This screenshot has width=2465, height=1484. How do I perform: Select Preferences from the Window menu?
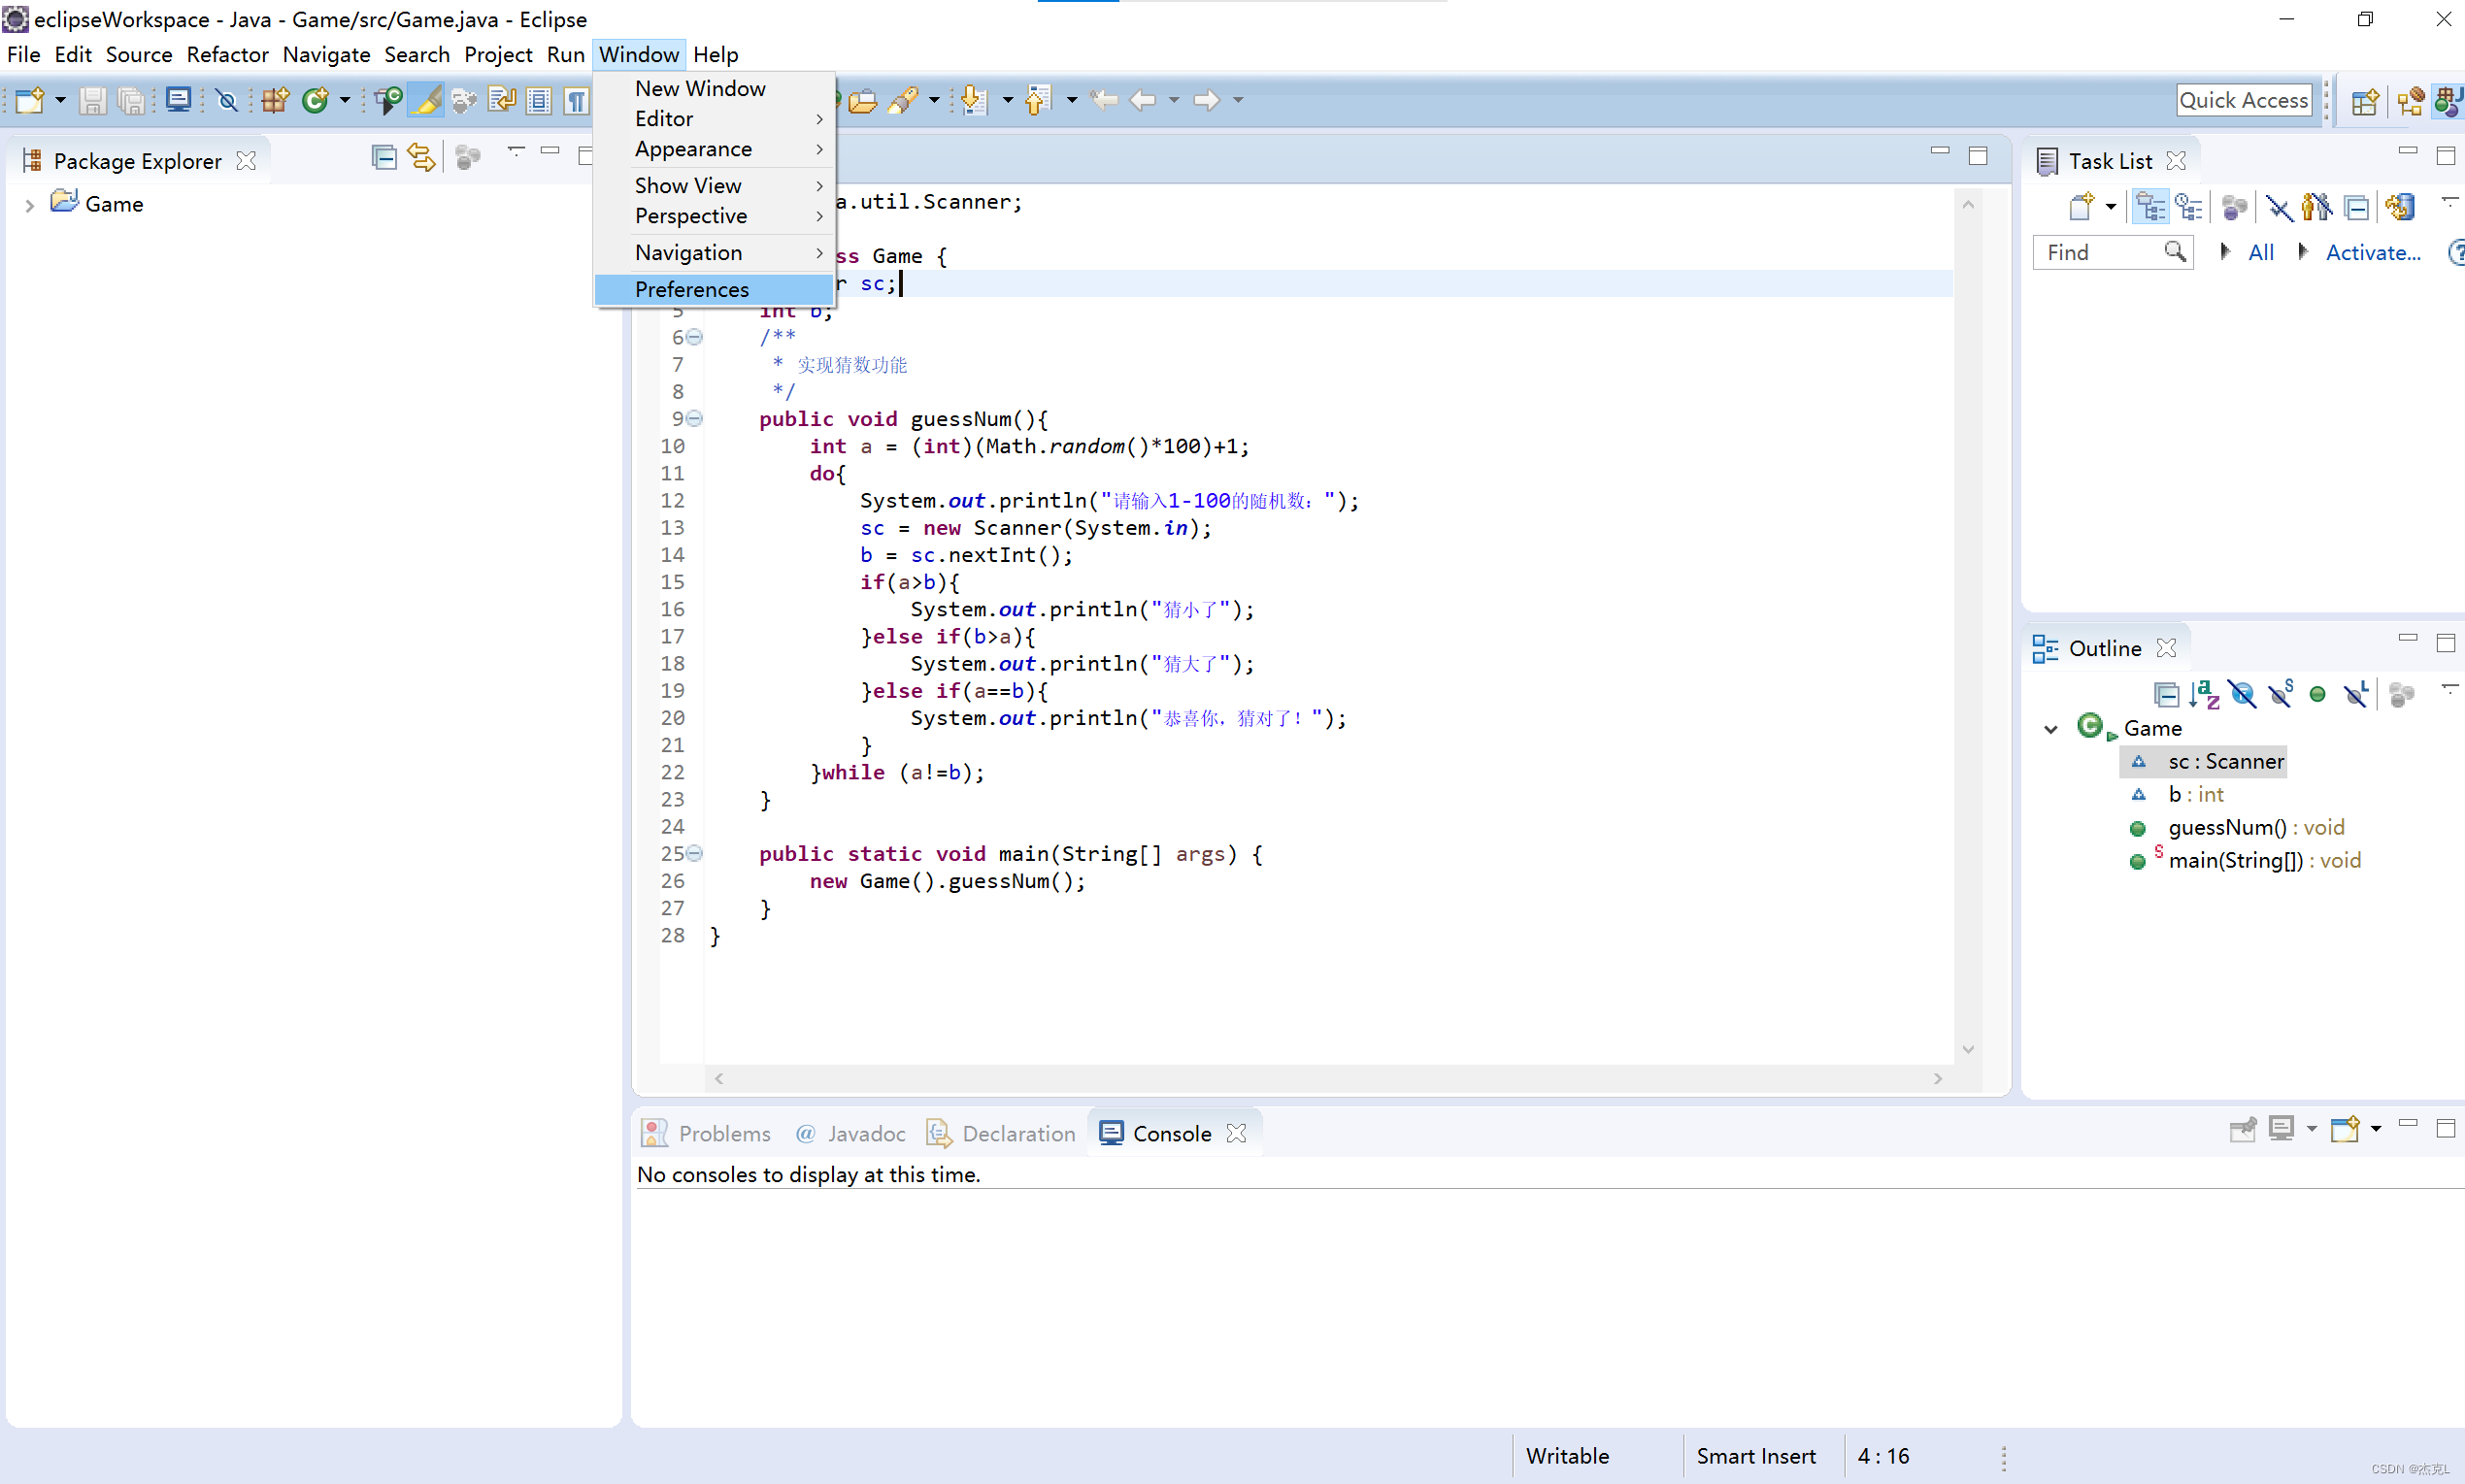click(x=714, y=289)
